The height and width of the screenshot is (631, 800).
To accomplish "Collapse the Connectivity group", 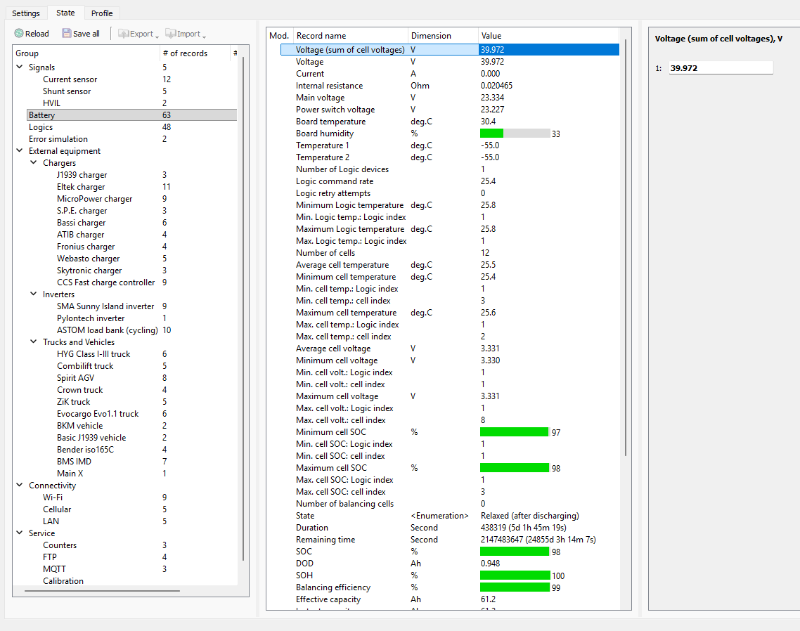I will coord(19,485).
